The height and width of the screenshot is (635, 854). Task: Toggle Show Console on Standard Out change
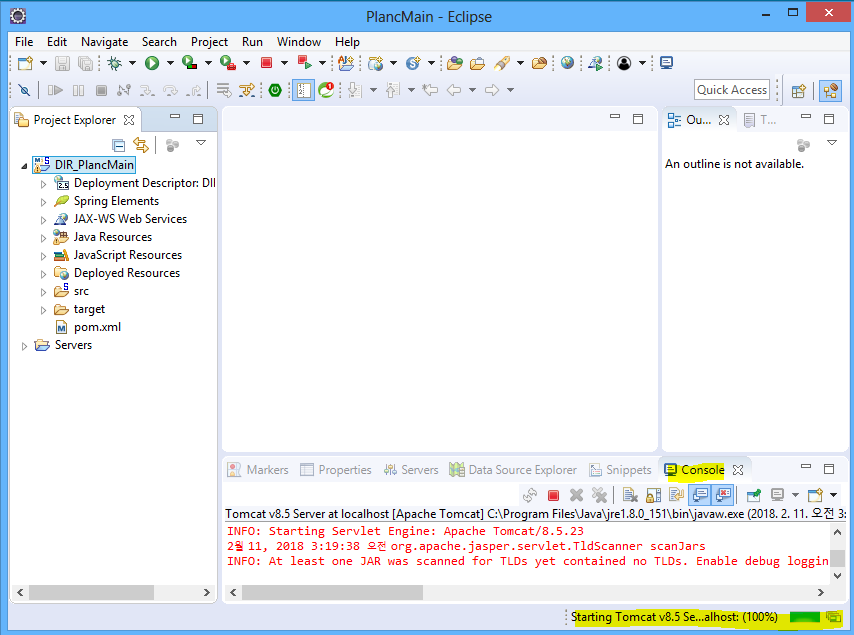pyautogui.click(x=700, y=494)
